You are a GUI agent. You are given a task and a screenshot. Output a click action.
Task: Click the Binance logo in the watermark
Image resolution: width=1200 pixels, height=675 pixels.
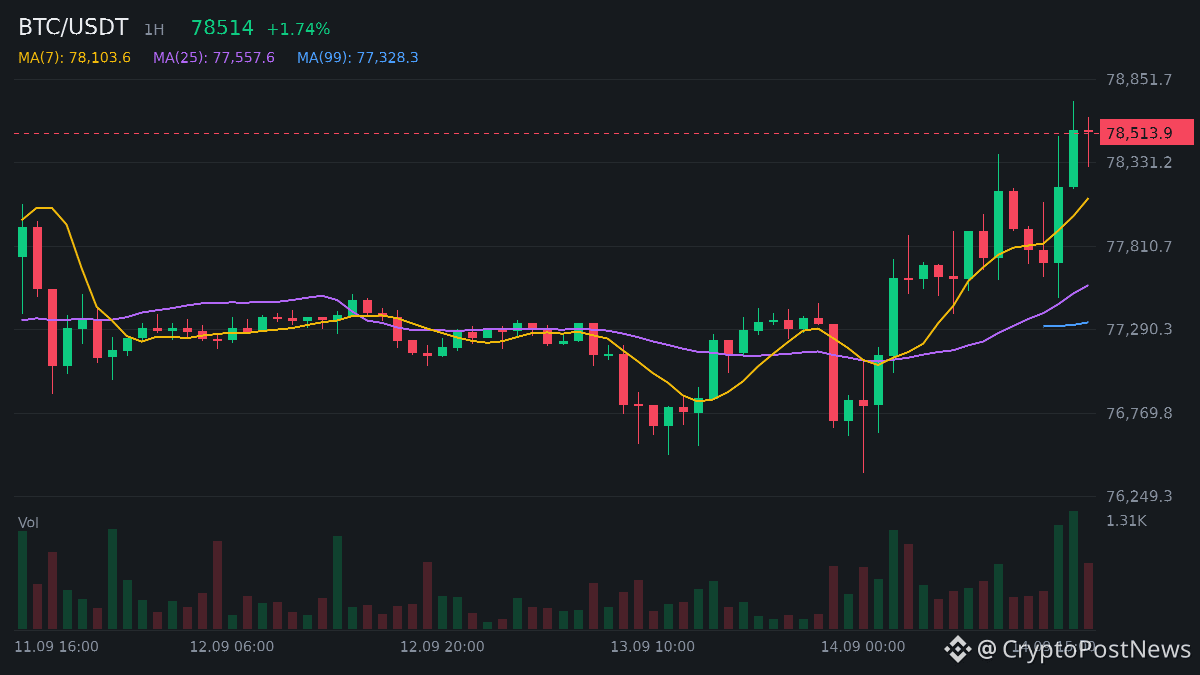point(958,649)
